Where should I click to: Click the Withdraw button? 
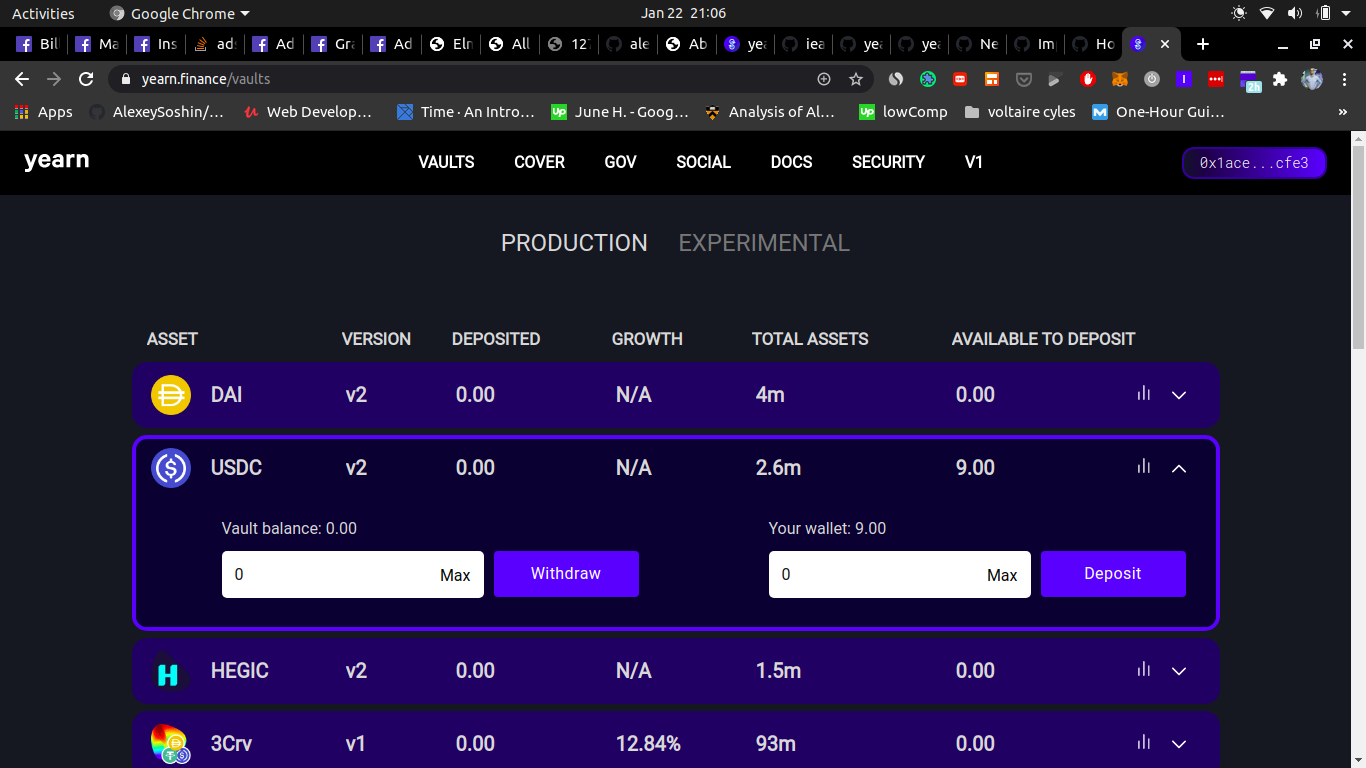pyautogui.click(x=566, y=574)
